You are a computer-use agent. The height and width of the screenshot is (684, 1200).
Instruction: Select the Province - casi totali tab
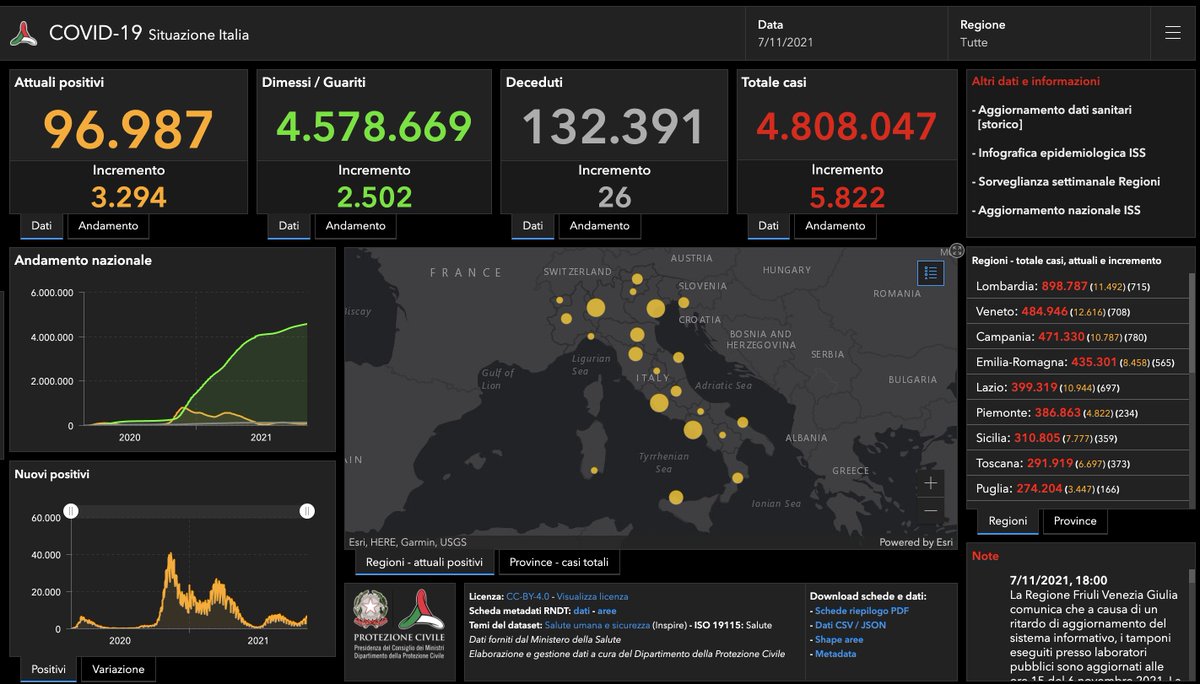pyautogui.click(x=558, y=562)
